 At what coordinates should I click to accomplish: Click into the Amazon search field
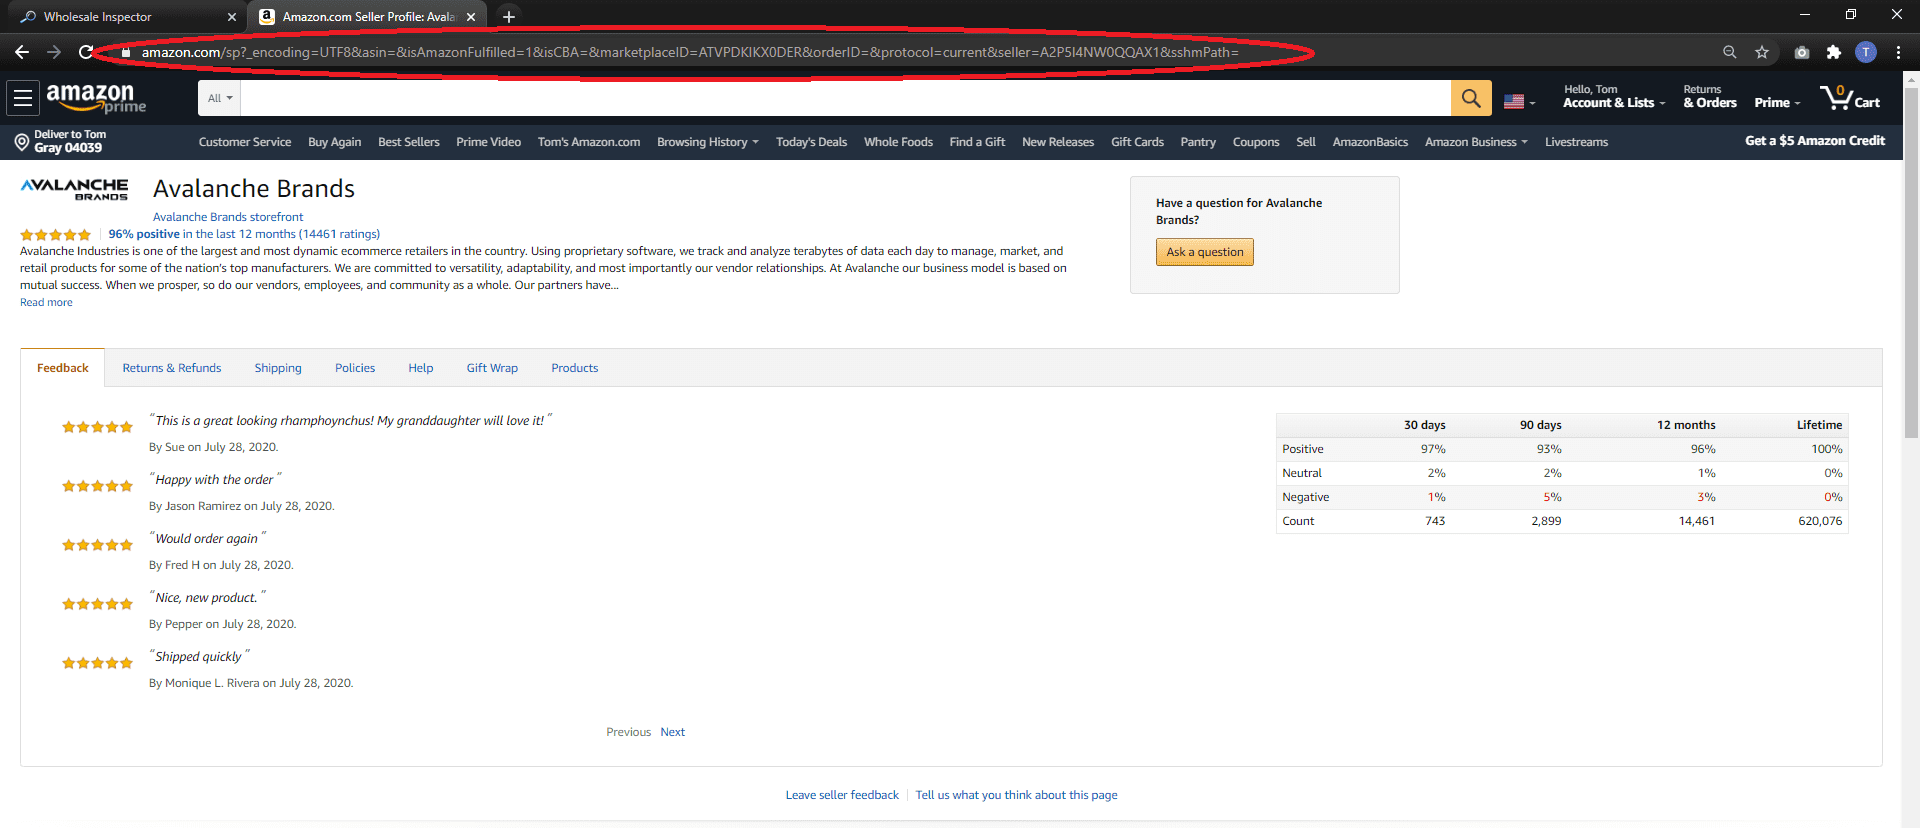(846, 98)
